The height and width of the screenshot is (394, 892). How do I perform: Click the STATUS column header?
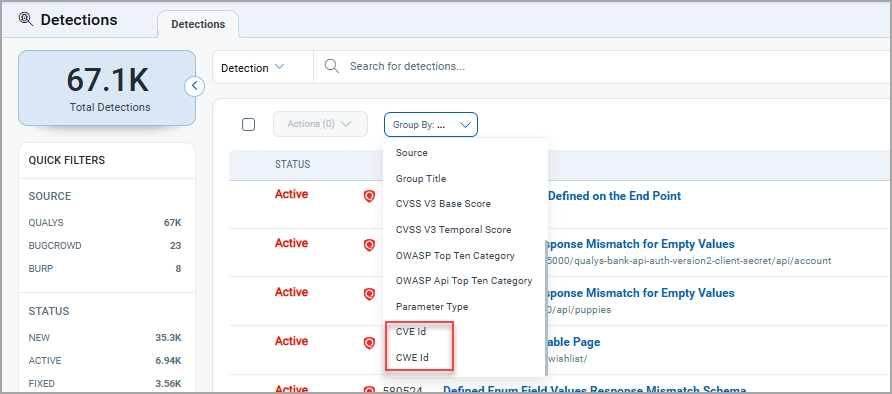click(292, 164)
